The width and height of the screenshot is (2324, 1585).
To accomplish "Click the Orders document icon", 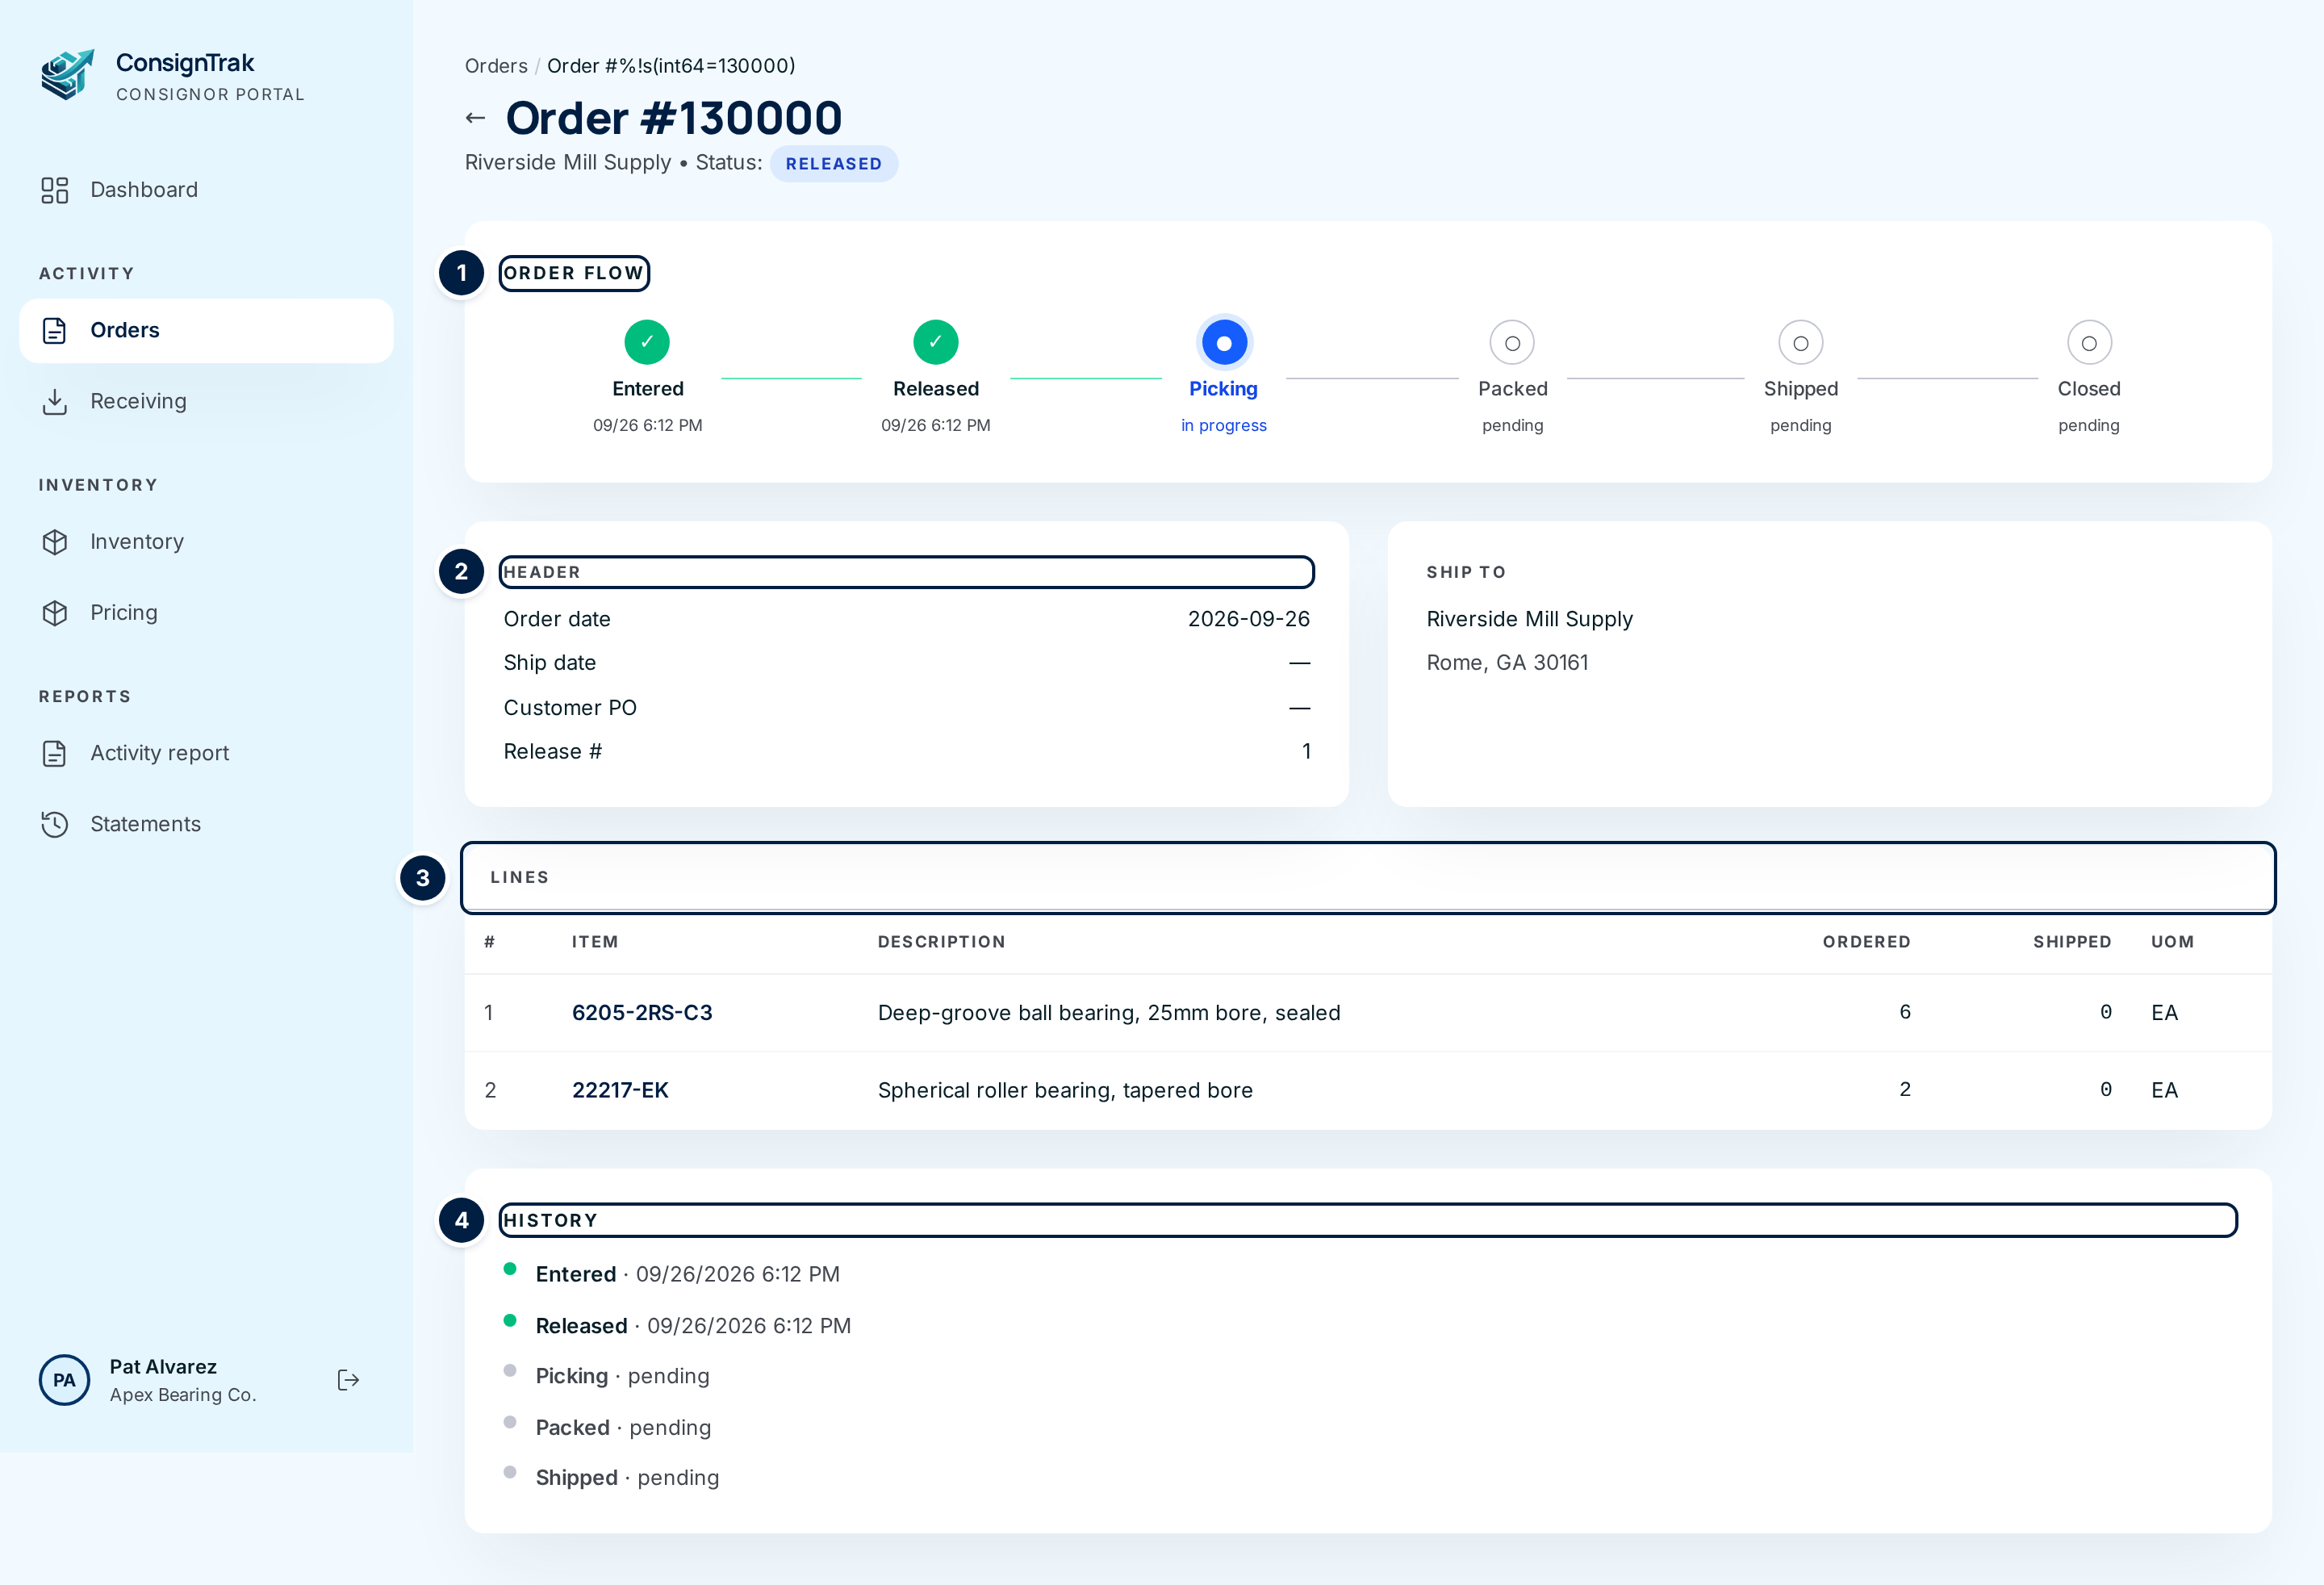I will point(55,331).
